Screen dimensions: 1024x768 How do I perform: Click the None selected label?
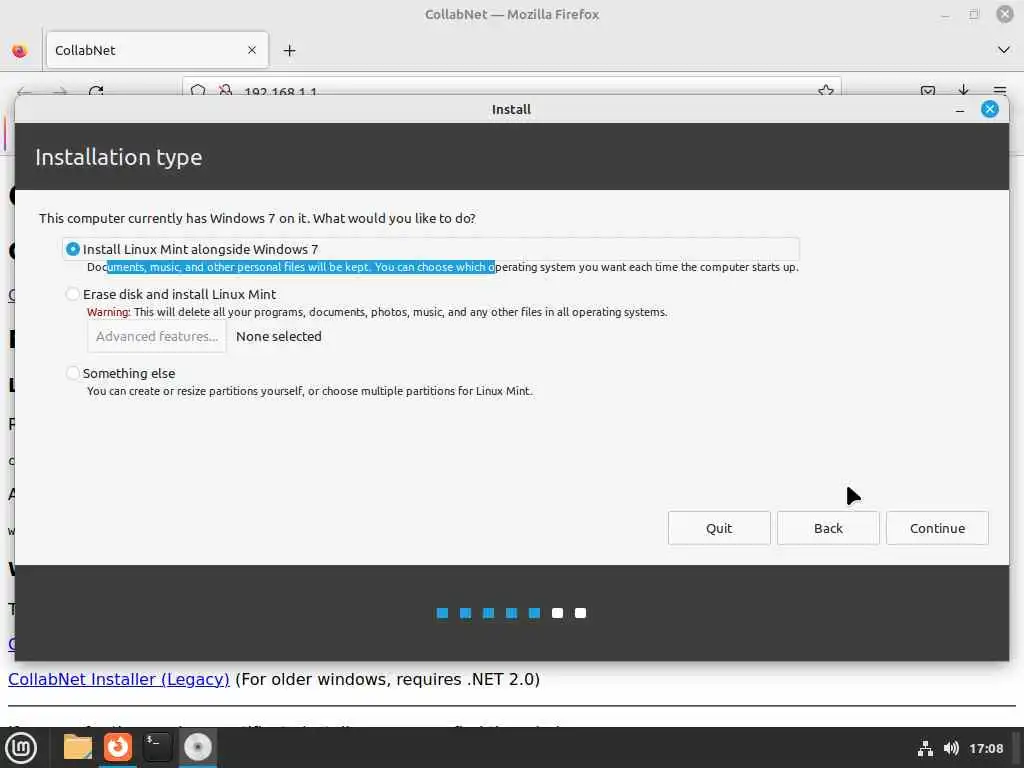(x=279, y=336)
